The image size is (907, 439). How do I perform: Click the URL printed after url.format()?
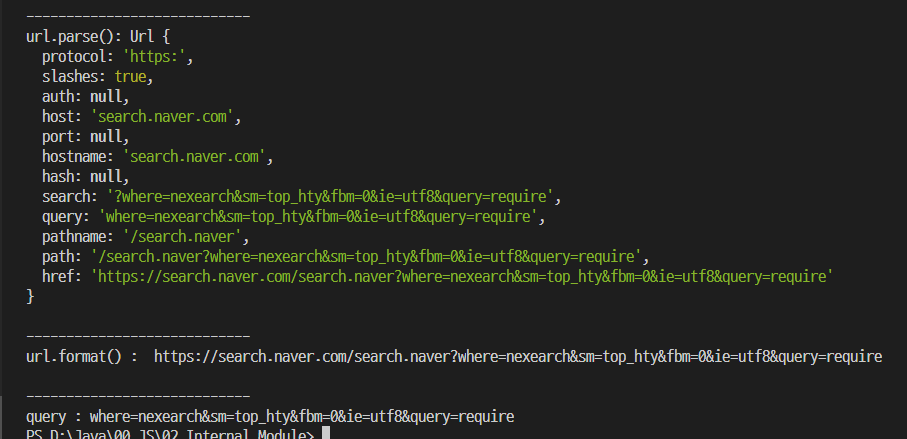pos(518,356)
